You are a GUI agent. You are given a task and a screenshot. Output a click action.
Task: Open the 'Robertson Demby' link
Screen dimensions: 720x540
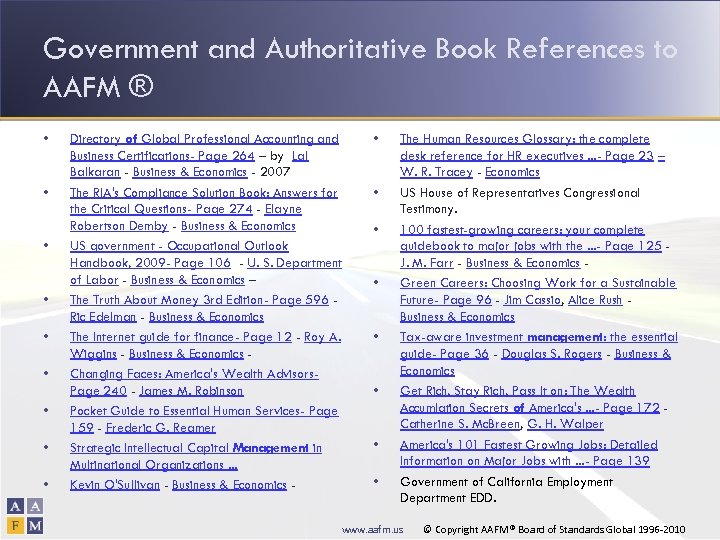click(x=119, y=226)
